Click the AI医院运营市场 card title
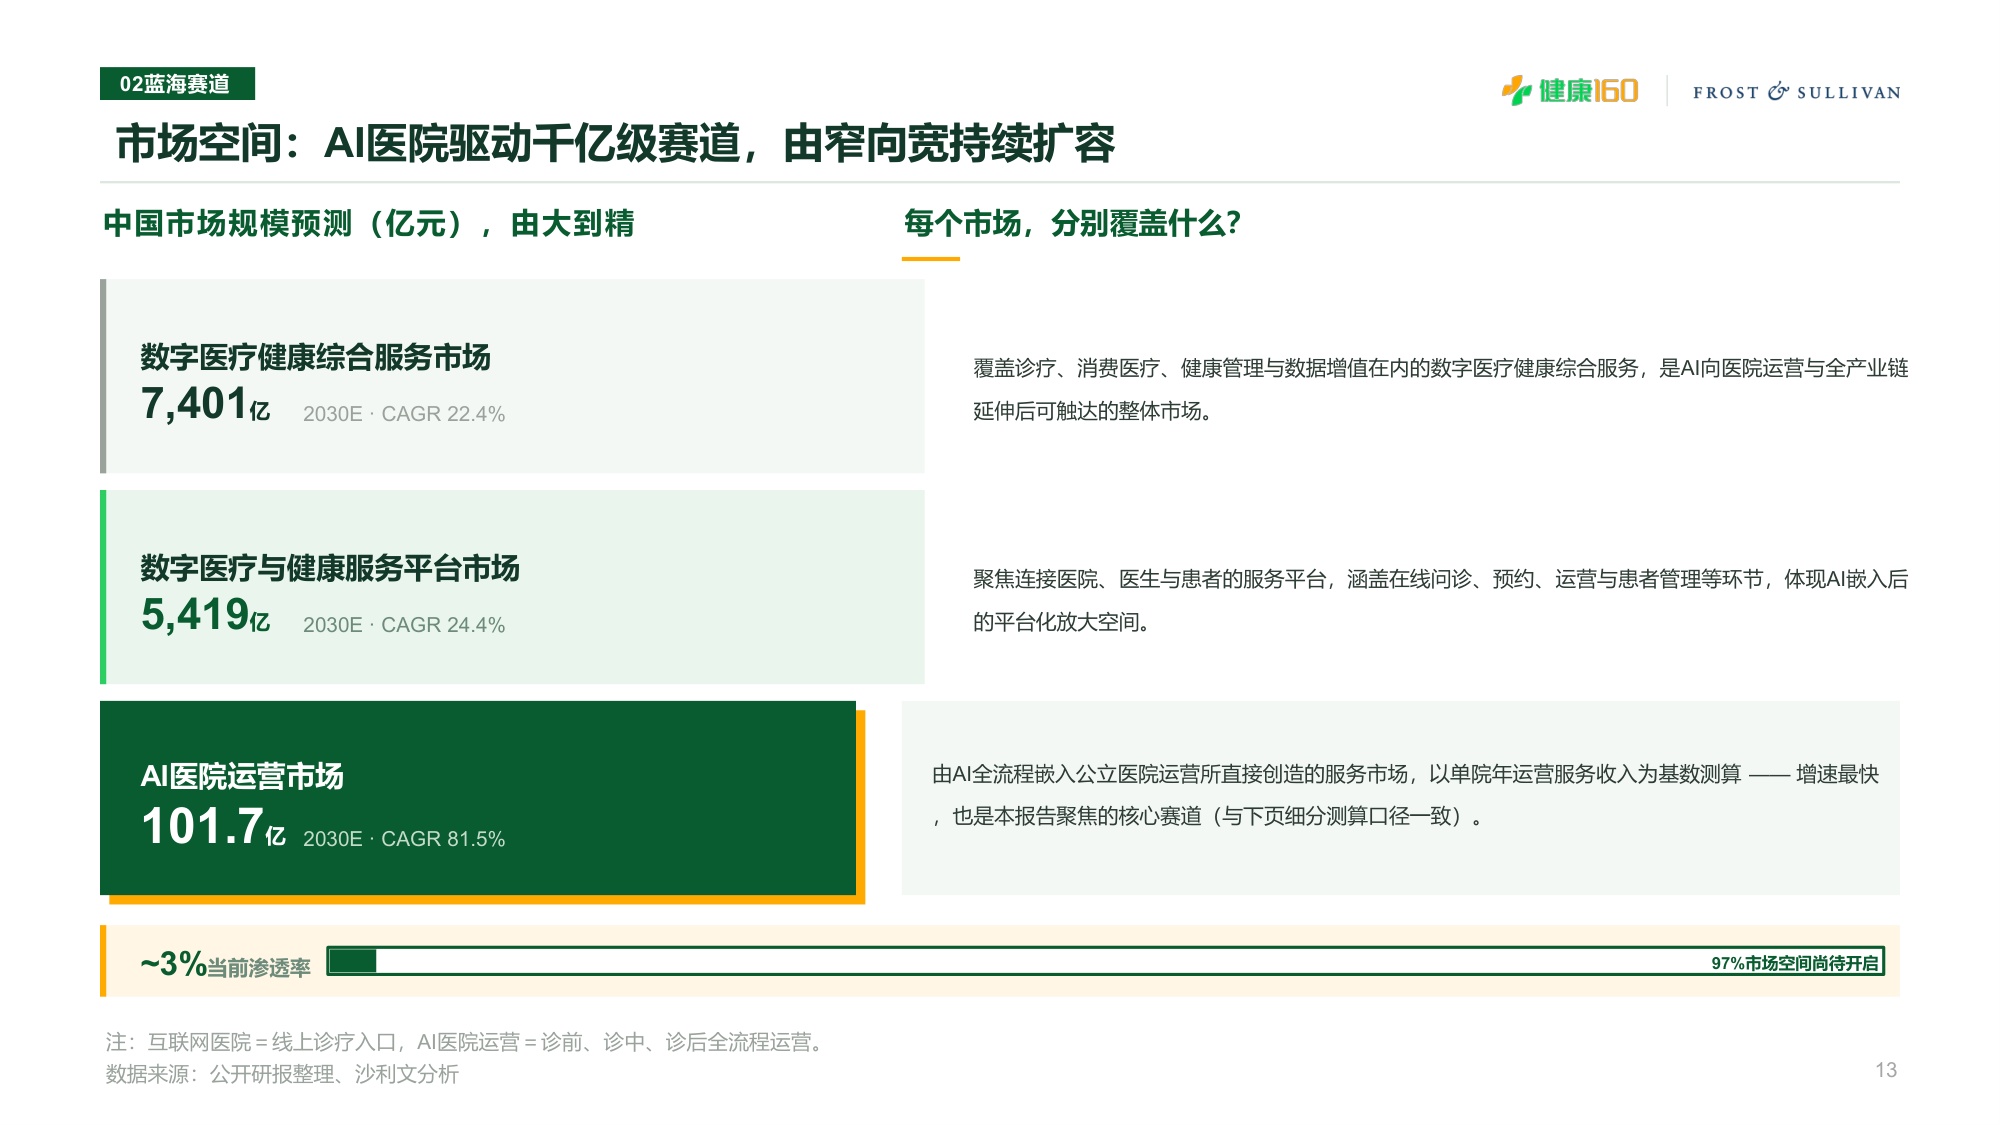Viewport: 2000px width, 1125px height. point(242,776)
